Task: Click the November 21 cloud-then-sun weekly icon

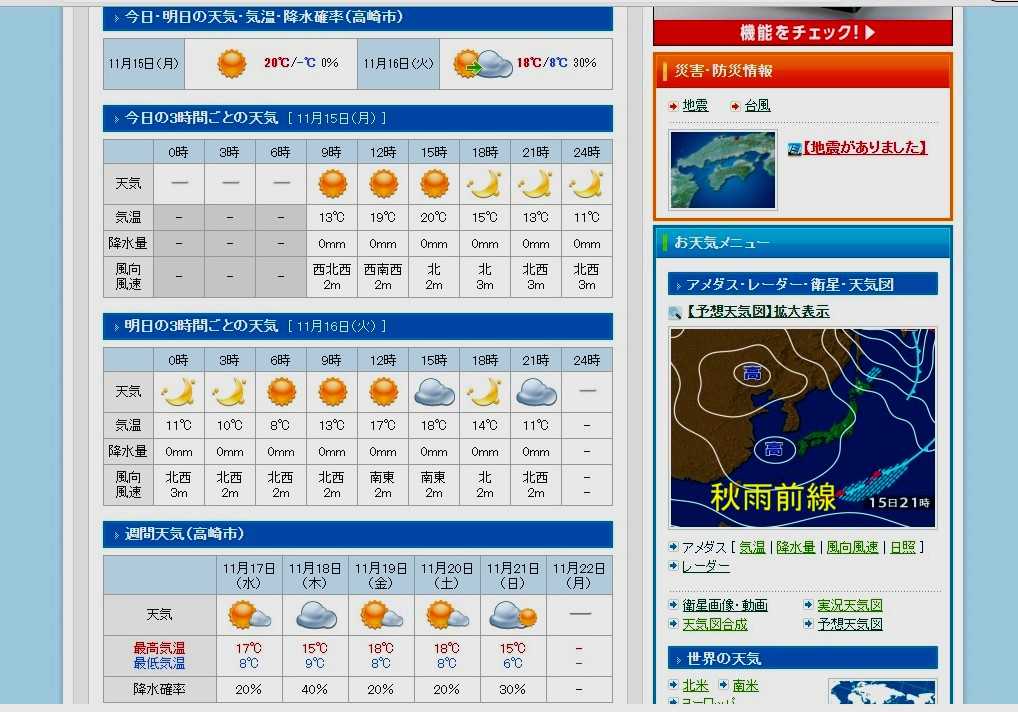Action: point(513,615)
